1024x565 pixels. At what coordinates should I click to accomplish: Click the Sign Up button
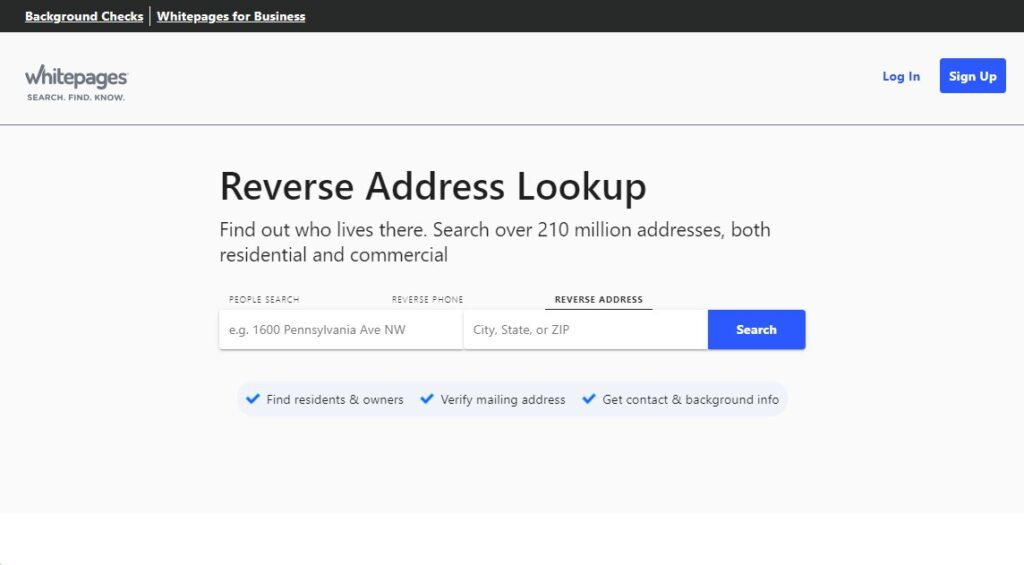click(x=972, y=76)
